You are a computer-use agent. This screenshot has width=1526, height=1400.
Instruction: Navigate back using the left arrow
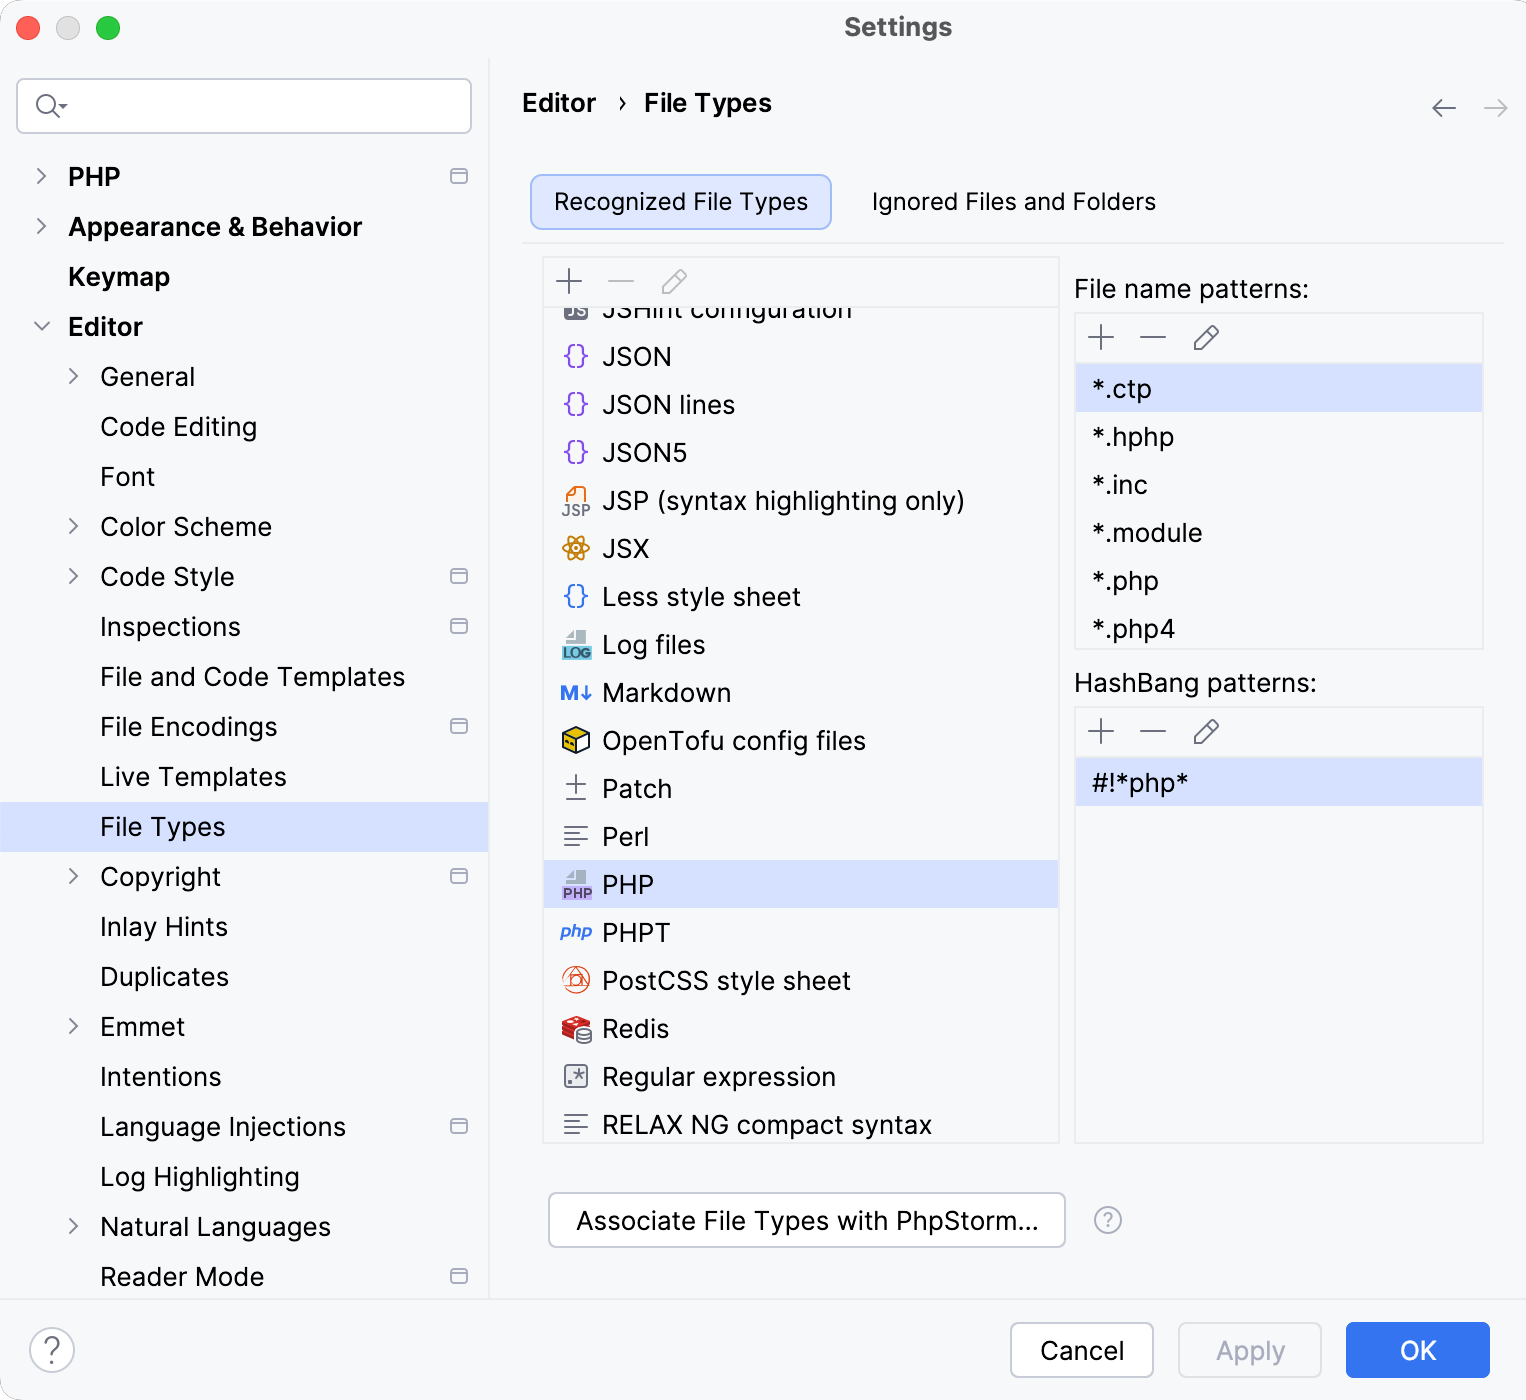click(1444, 107)
